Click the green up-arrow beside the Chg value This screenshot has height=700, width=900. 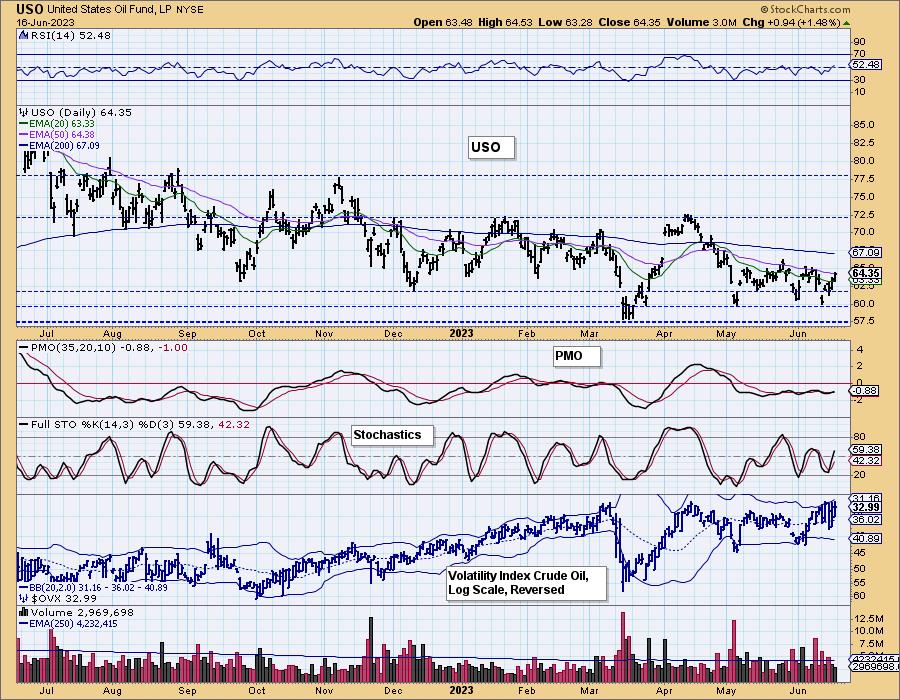(x=846, y=23)
